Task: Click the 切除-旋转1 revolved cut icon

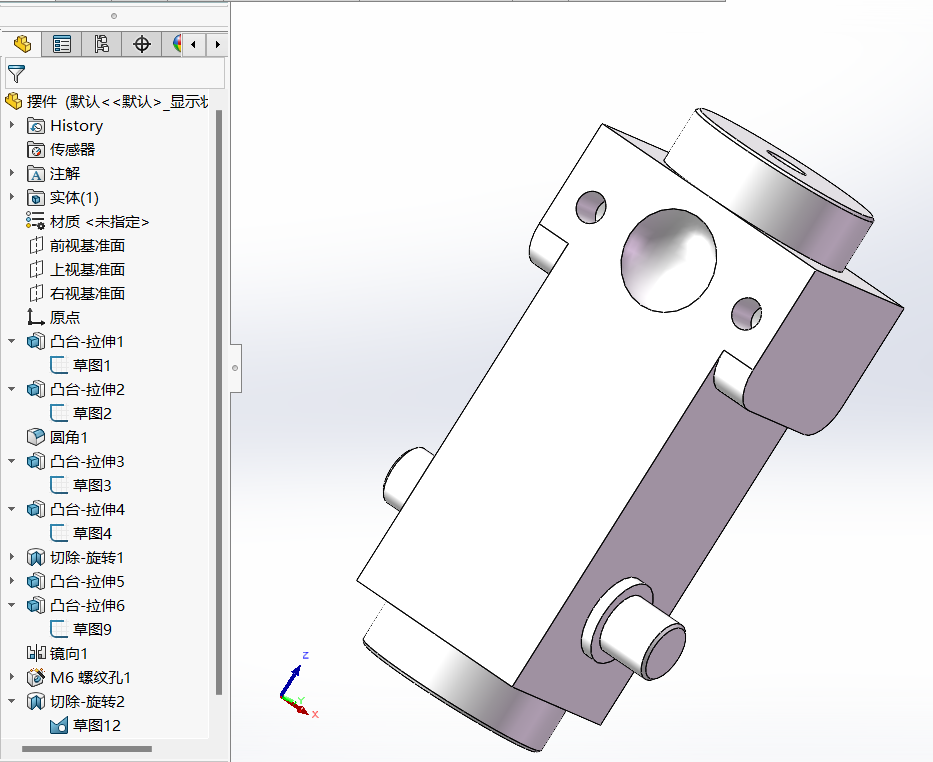Action: pyautogui.click(x=36, y=557)
